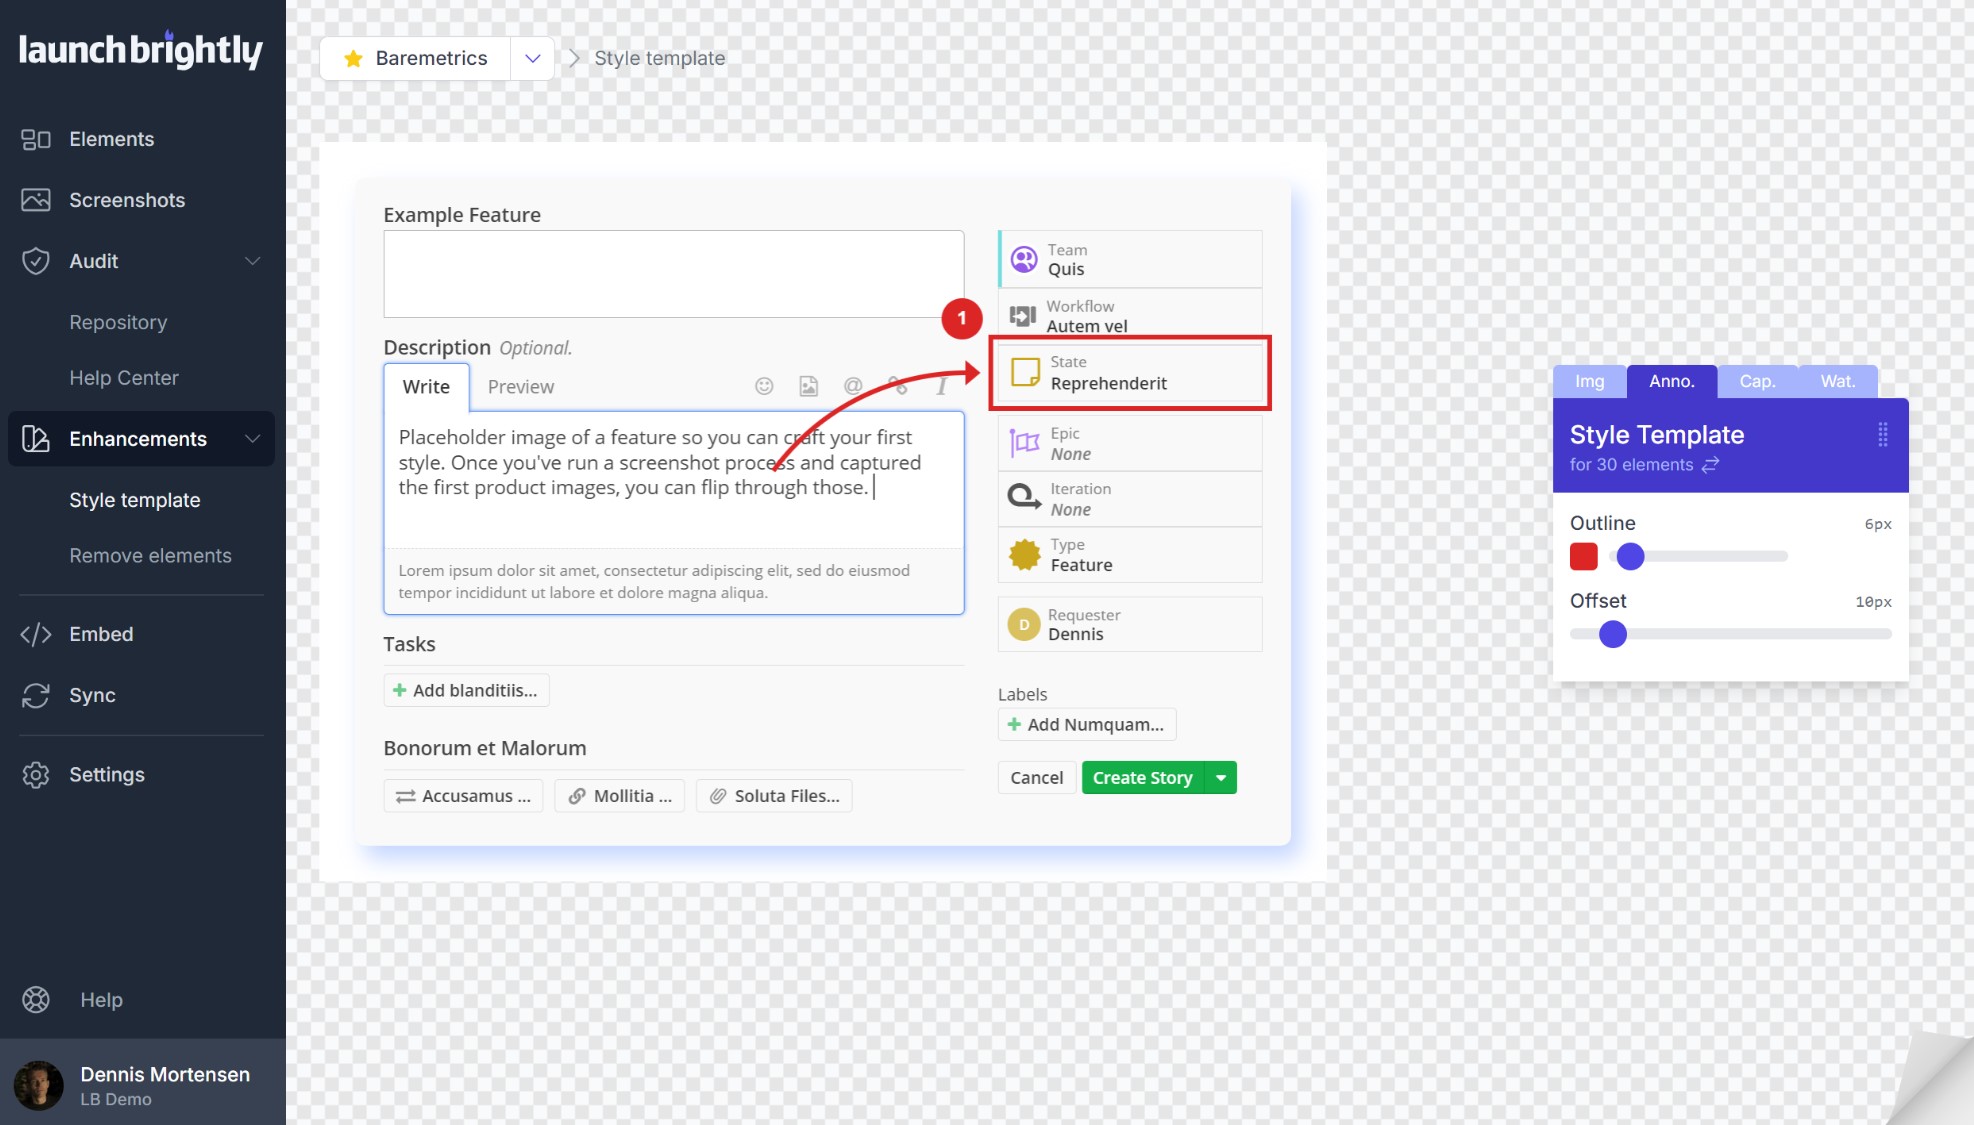Open the Screenshots panel icon
The image size is (1974, 1125).
(36, 200)
